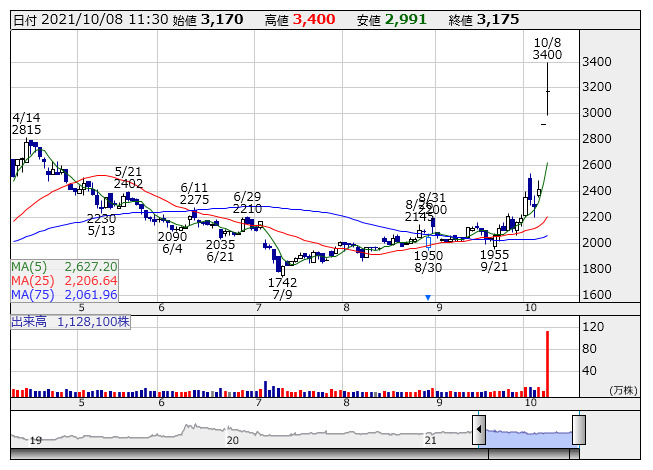Screen dimensions: 653x470
Task: Click the 1742 7/9 low label
Action: [282, 288]
